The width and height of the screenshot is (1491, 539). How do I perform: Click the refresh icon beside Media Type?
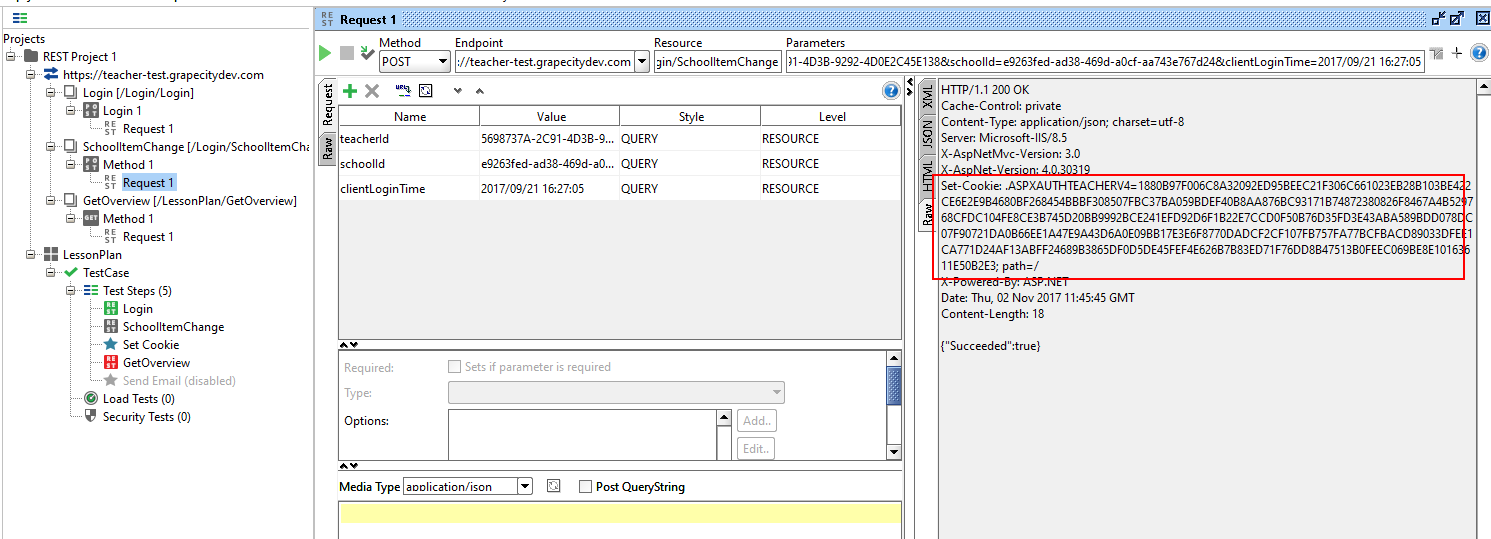(553, 486)
